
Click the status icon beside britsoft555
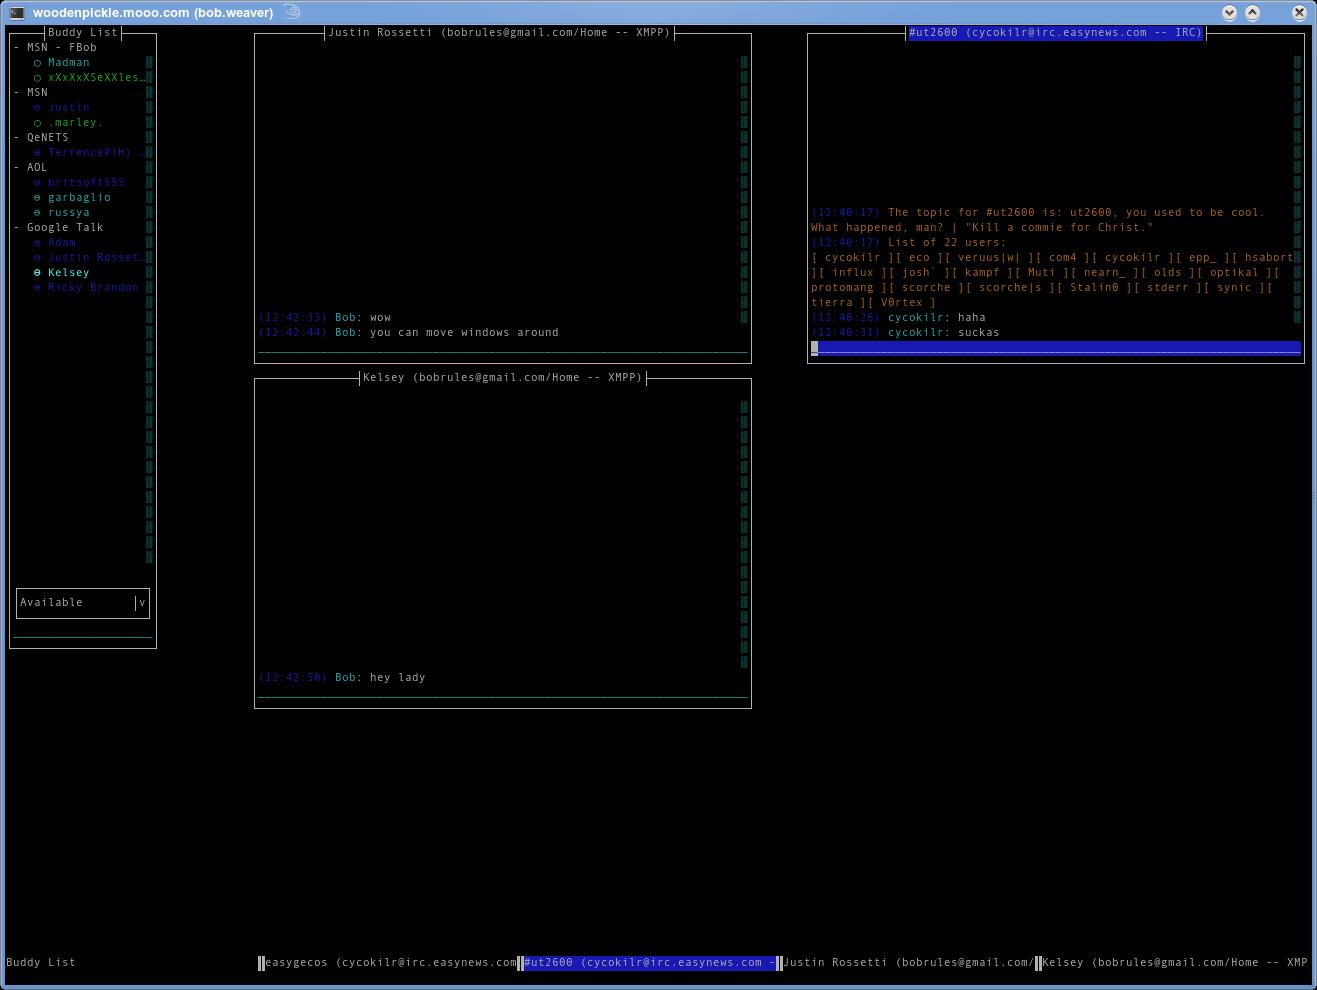pos(38,183)
